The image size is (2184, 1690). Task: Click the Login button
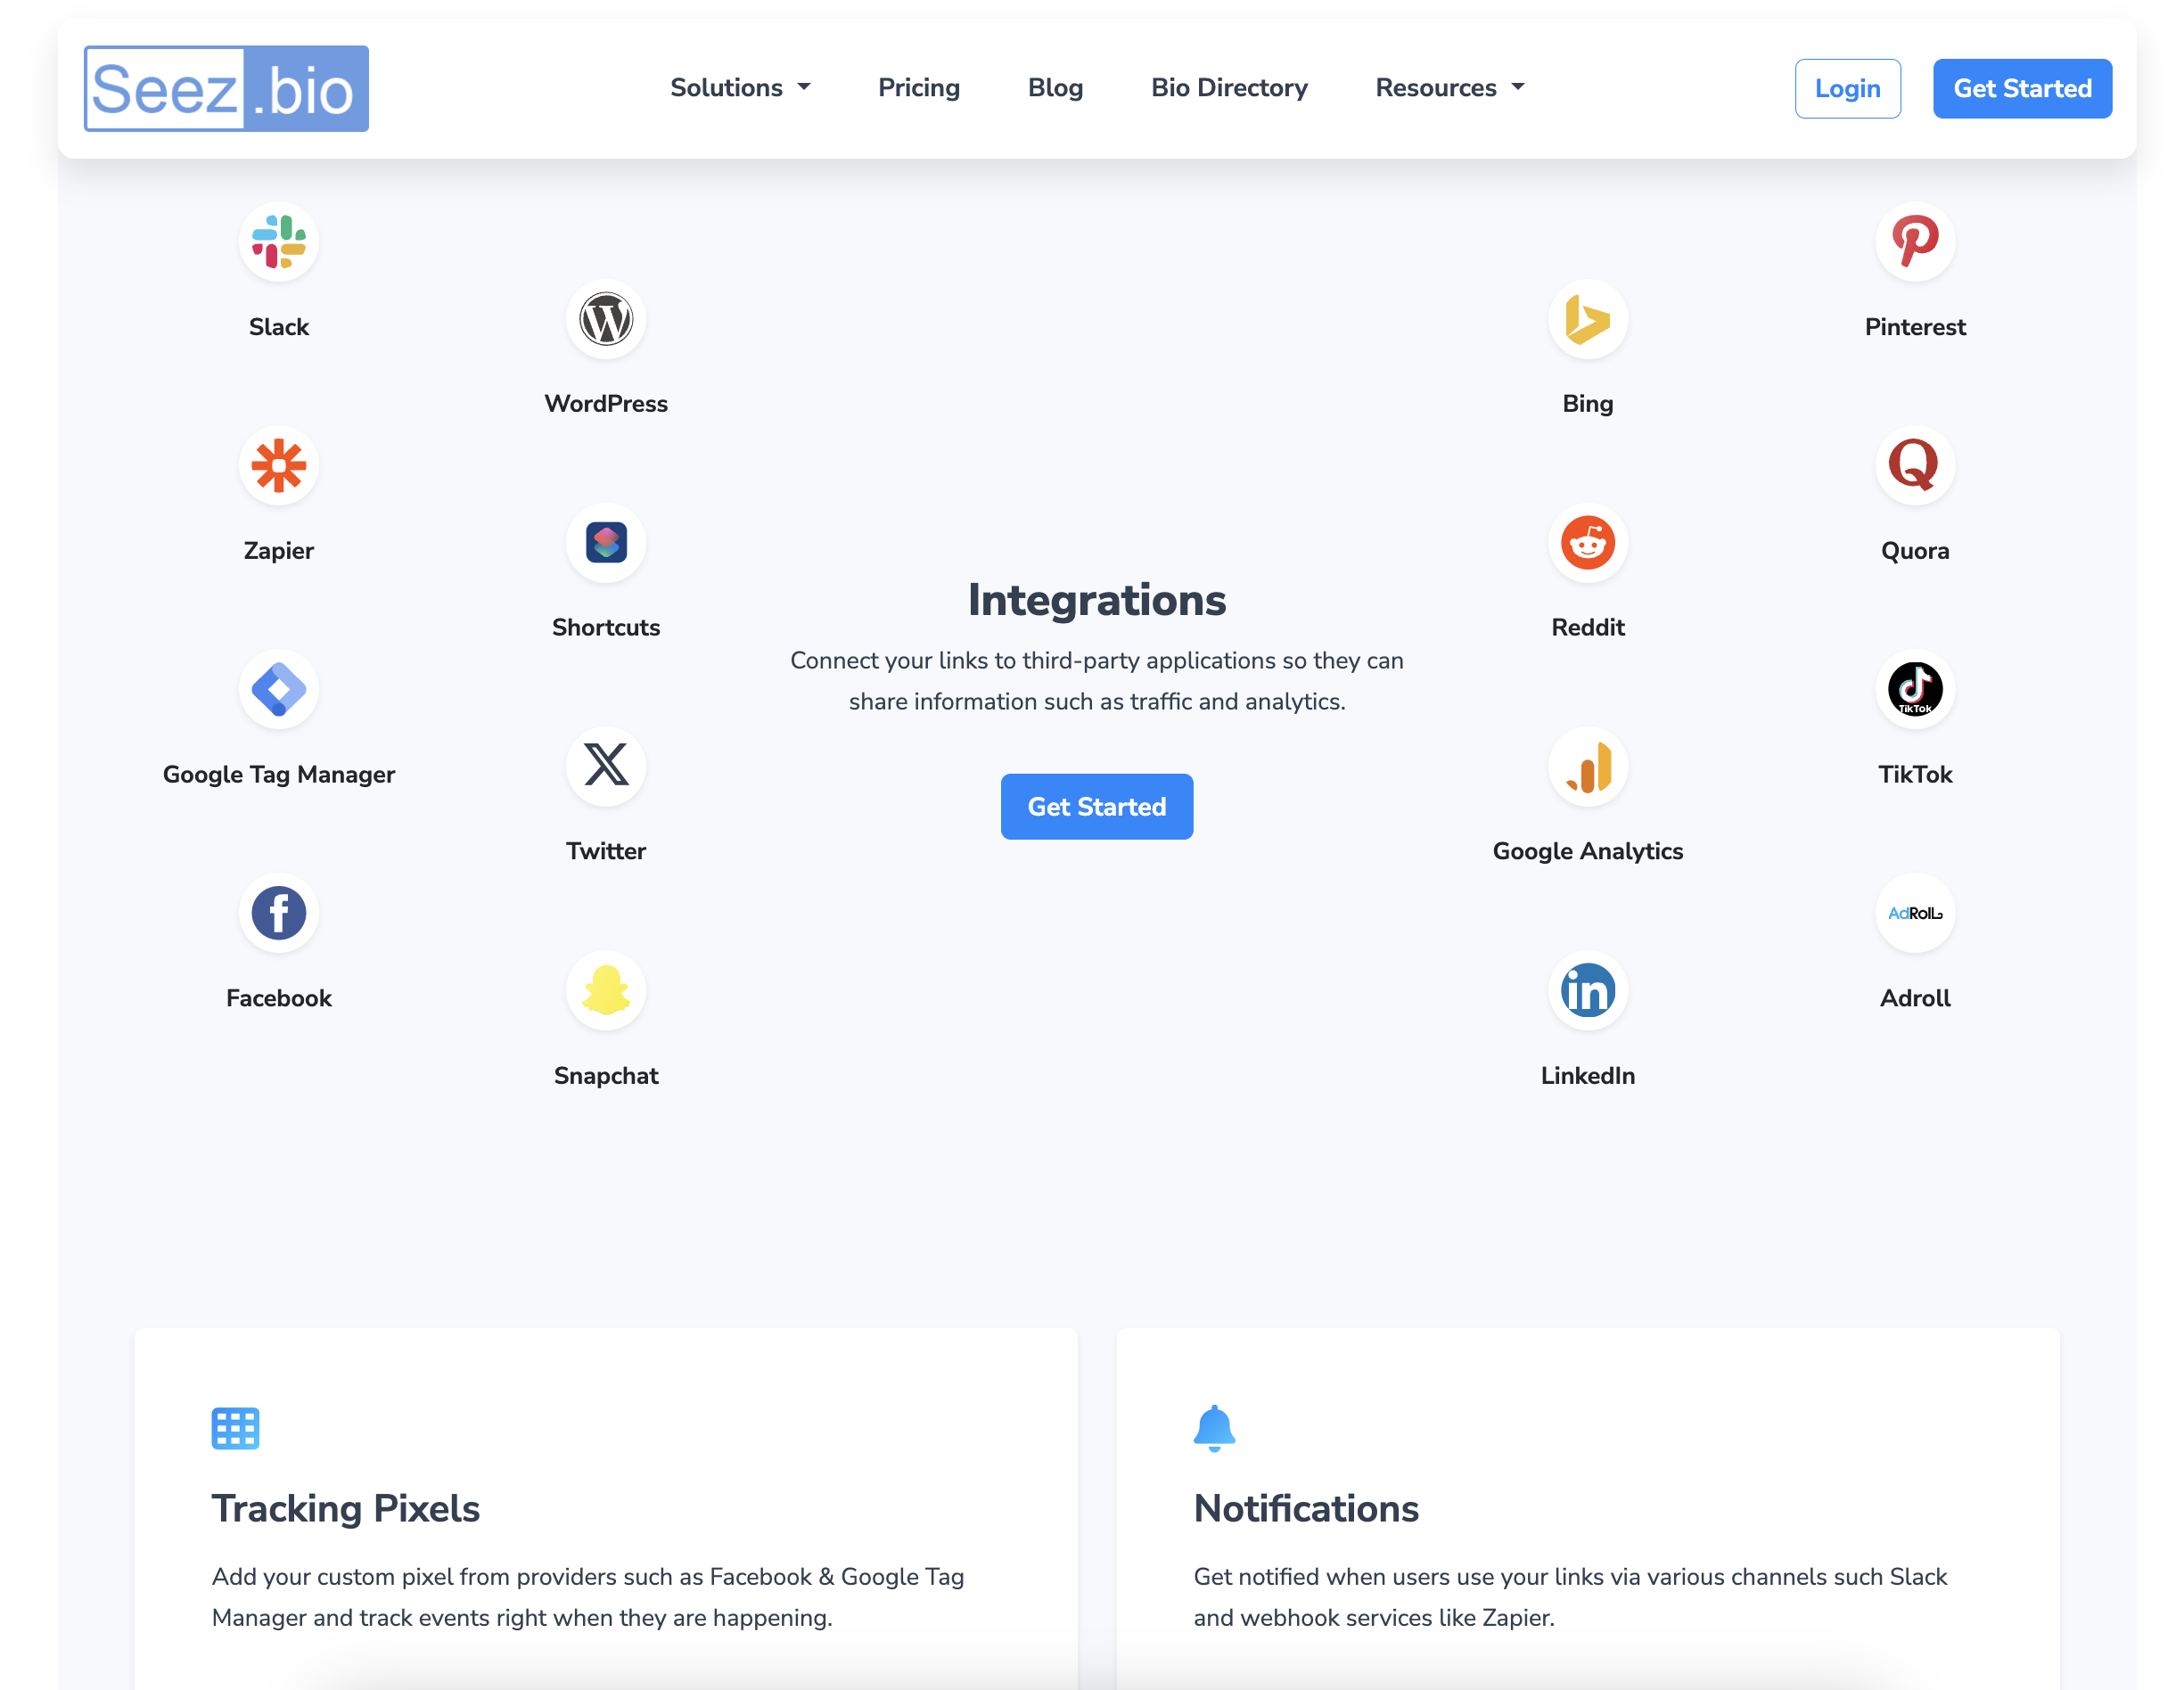click(x=1847, y=89)
